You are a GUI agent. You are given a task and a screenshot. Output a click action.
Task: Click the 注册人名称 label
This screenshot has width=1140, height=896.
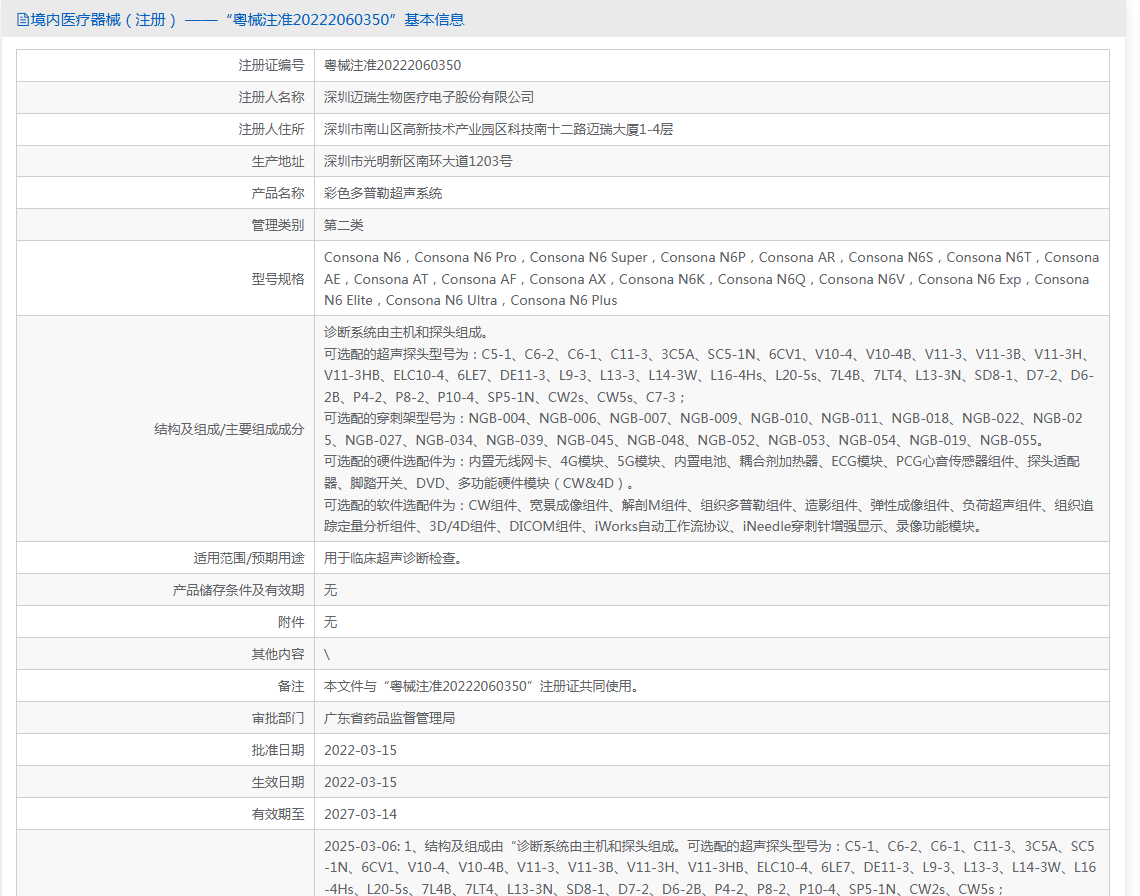(x=271, y=97)
